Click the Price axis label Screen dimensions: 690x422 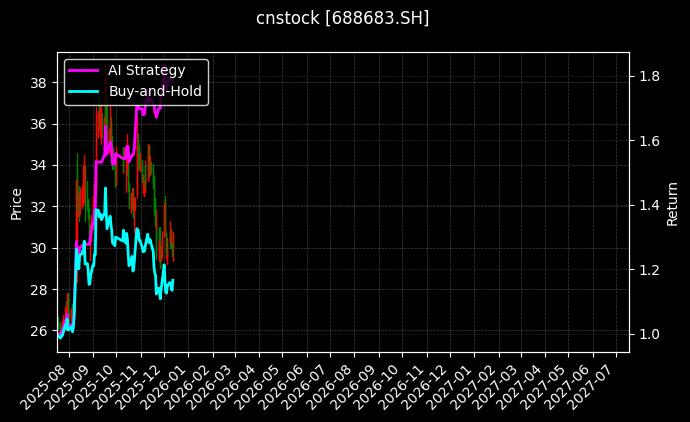pyautogui.click(x=16, y=203)
